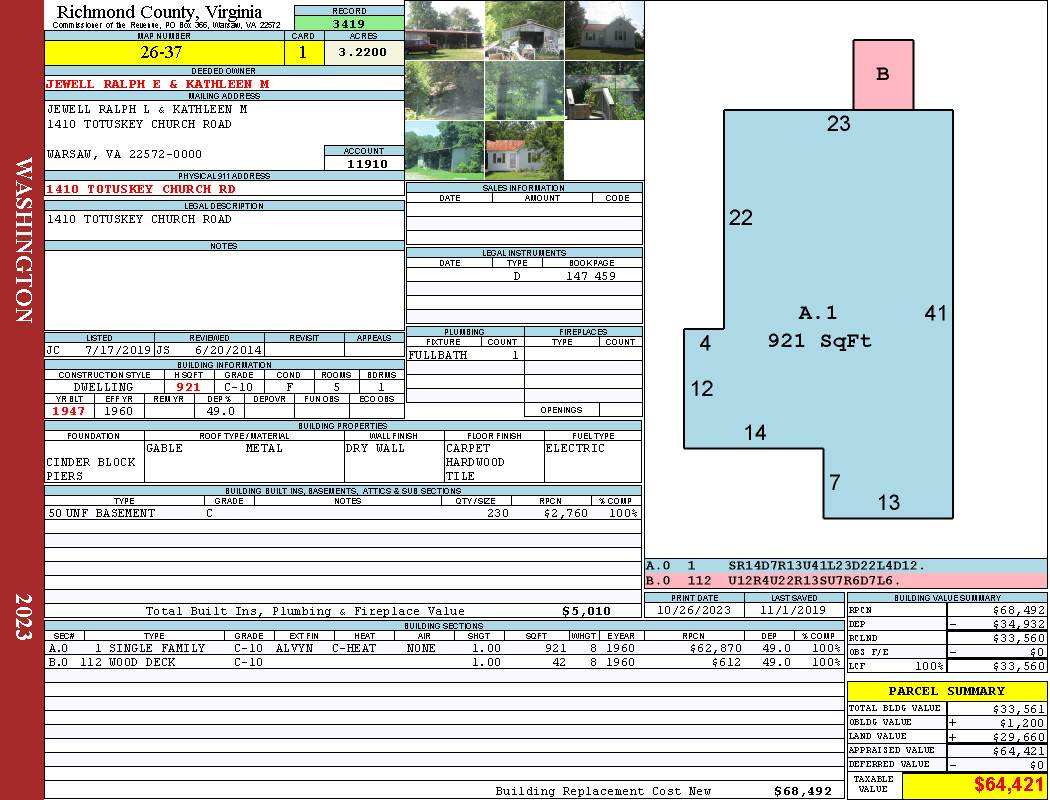This screenshot has height=800, width=1050.
Task: Click year built value 1947
Action: pos(69,411)
